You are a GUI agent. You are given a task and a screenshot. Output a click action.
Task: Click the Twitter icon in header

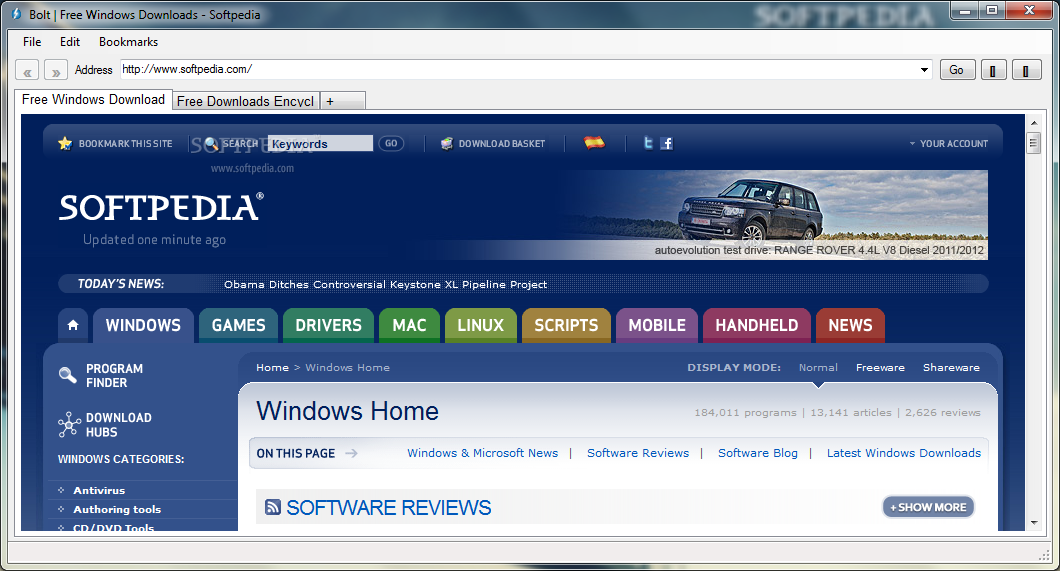click(x=648, y=143)
